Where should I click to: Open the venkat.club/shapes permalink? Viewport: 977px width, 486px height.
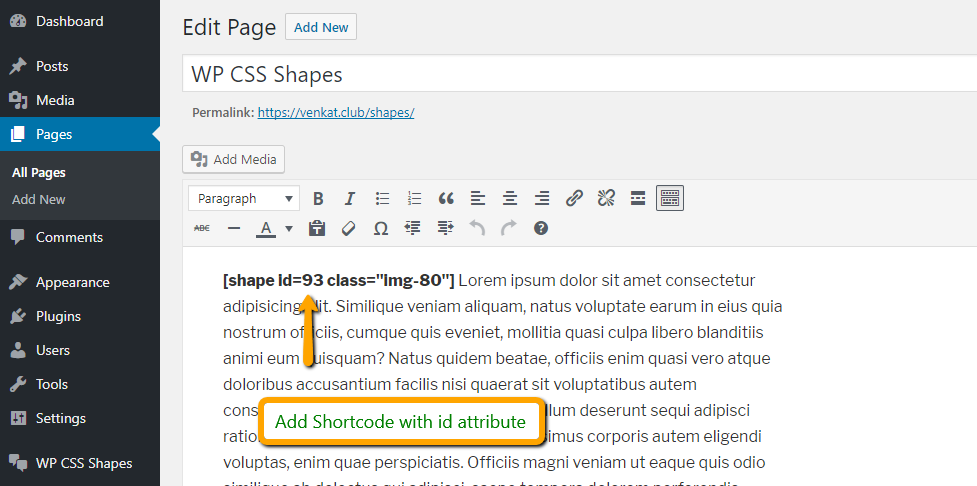point(336,113)
